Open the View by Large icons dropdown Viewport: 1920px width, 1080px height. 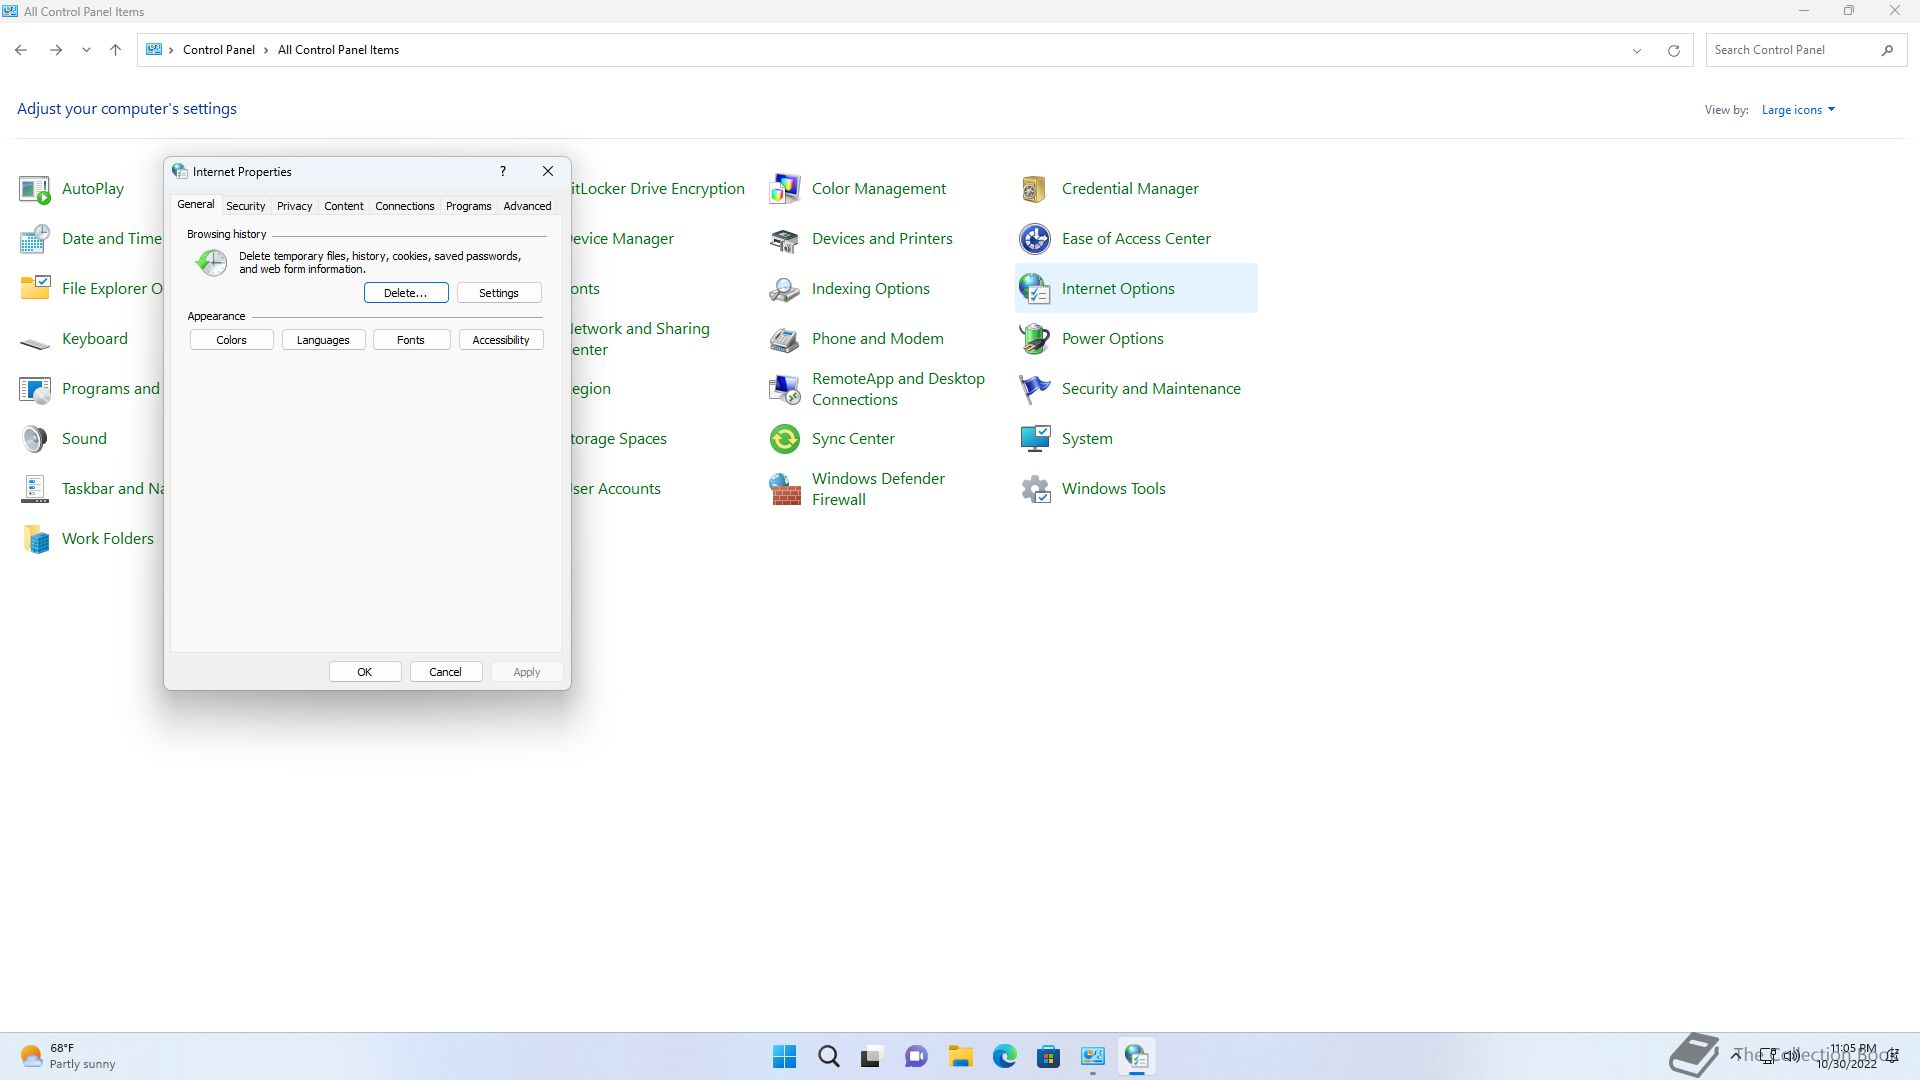pos(1798,110)
